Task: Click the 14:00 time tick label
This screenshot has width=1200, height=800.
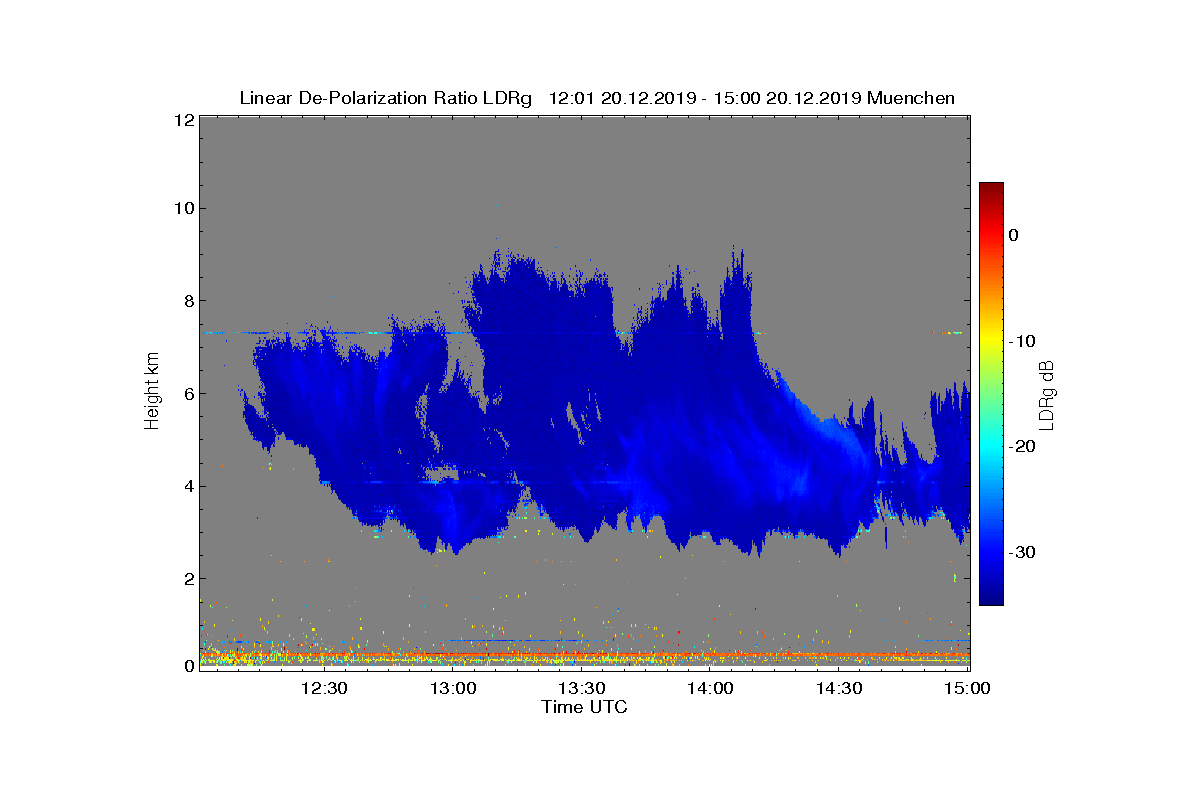Action: tap(710, 688)
